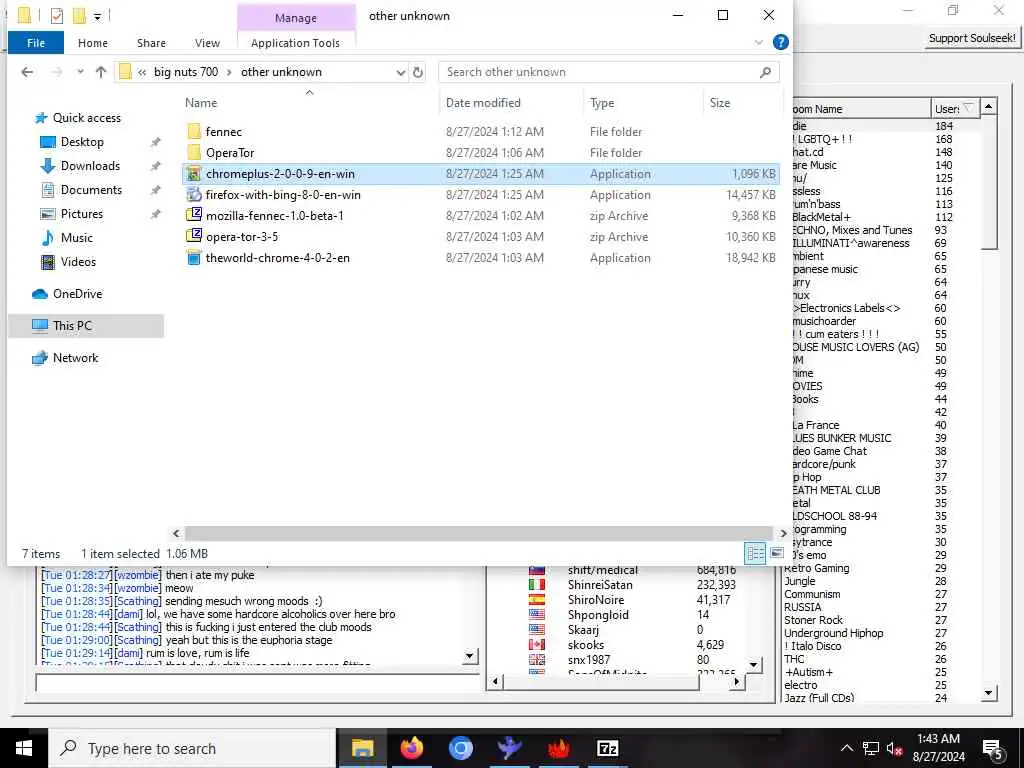Select the fennec folder icon

tap(194, 131)
